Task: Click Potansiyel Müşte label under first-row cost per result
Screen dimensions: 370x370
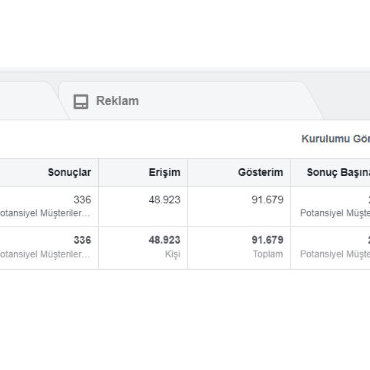Action: 335,213
